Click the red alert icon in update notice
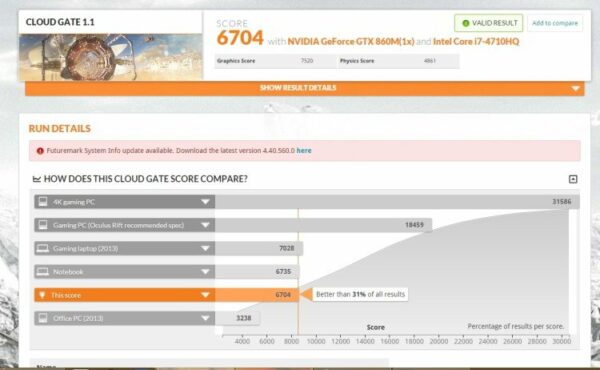Viewport: 600px width, 370px height. [40, 151]
